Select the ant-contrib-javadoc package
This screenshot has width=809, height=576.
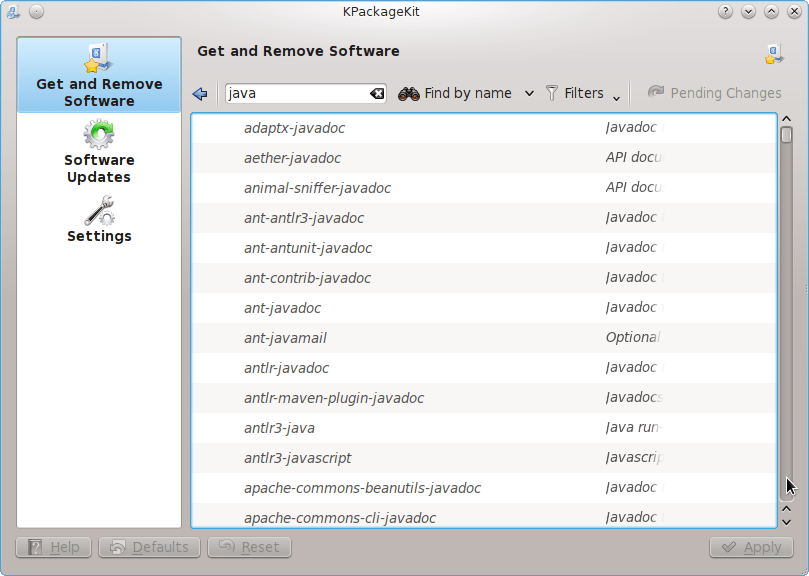point(484,278)
